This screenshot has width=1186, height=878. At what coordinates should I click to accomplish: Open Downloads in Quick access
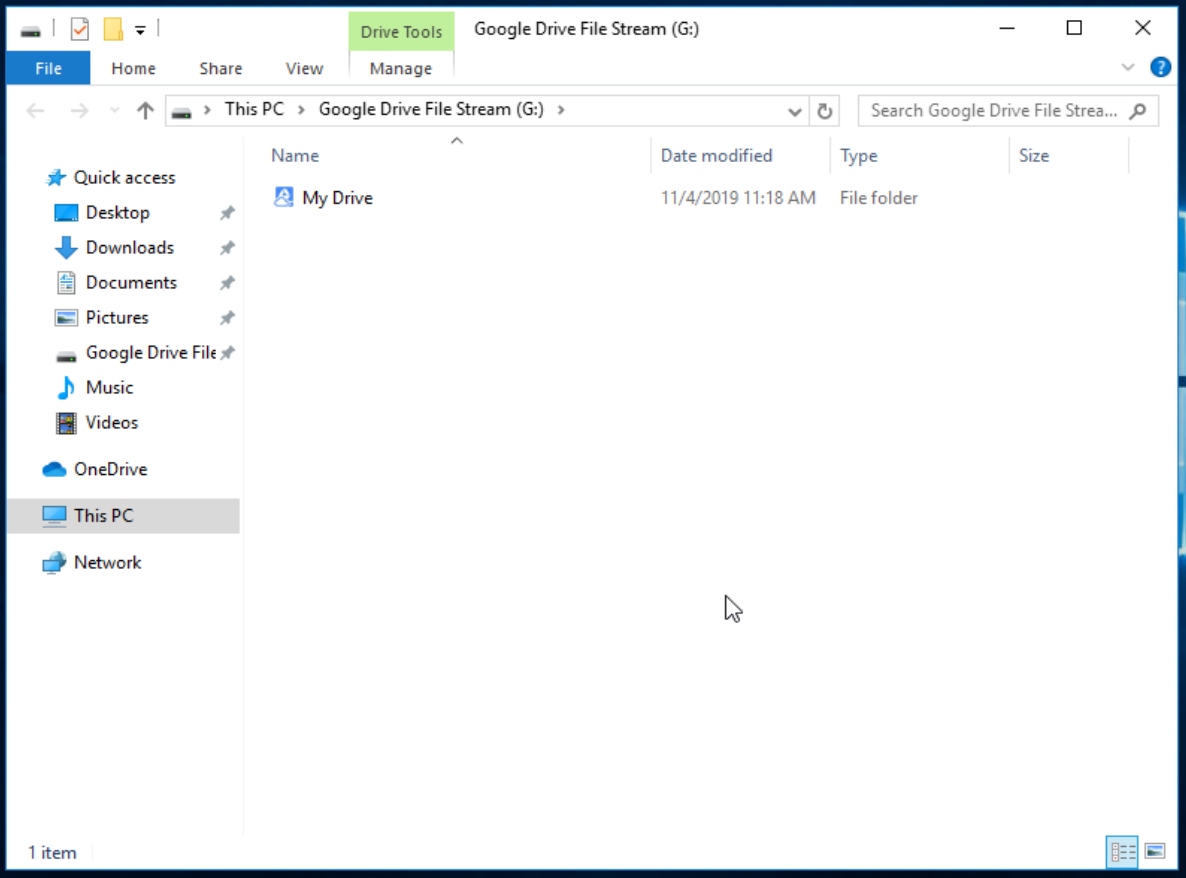pos(130,247)
